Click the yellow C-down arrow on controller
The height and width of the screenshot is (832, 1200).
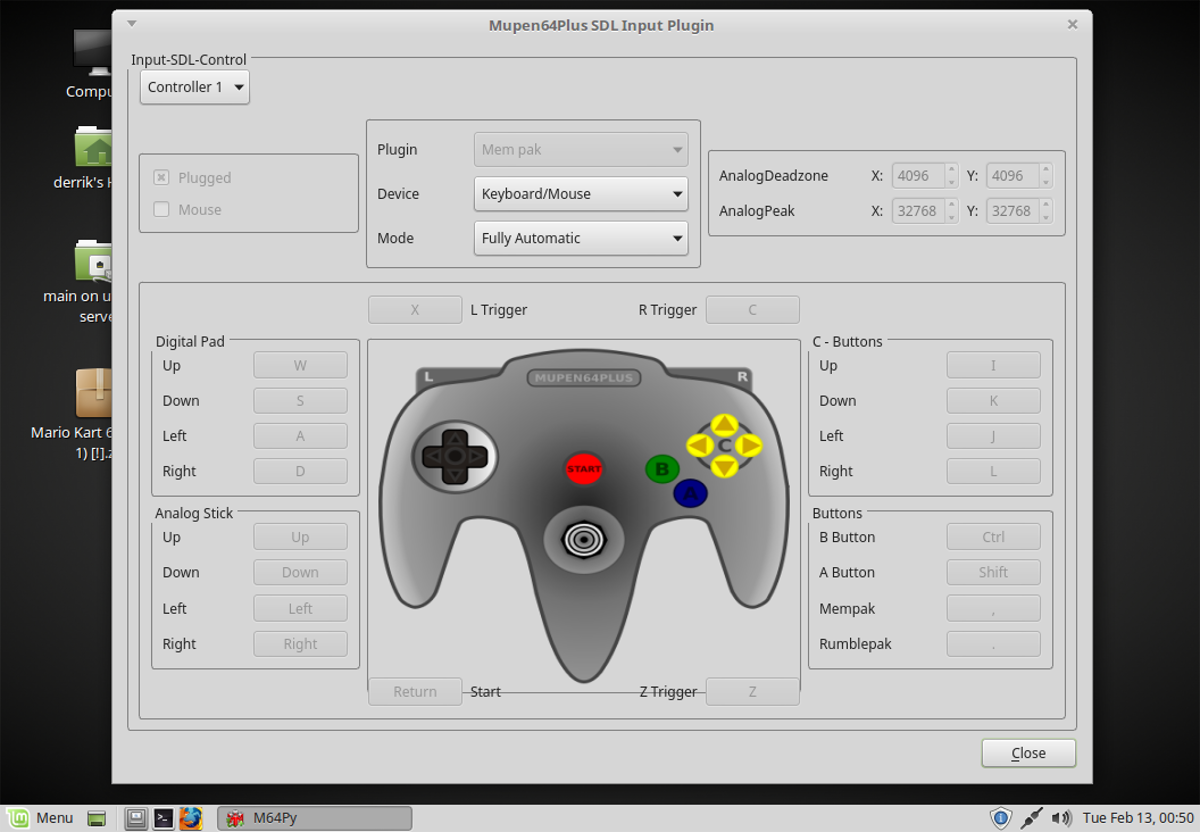click(725, 465)
